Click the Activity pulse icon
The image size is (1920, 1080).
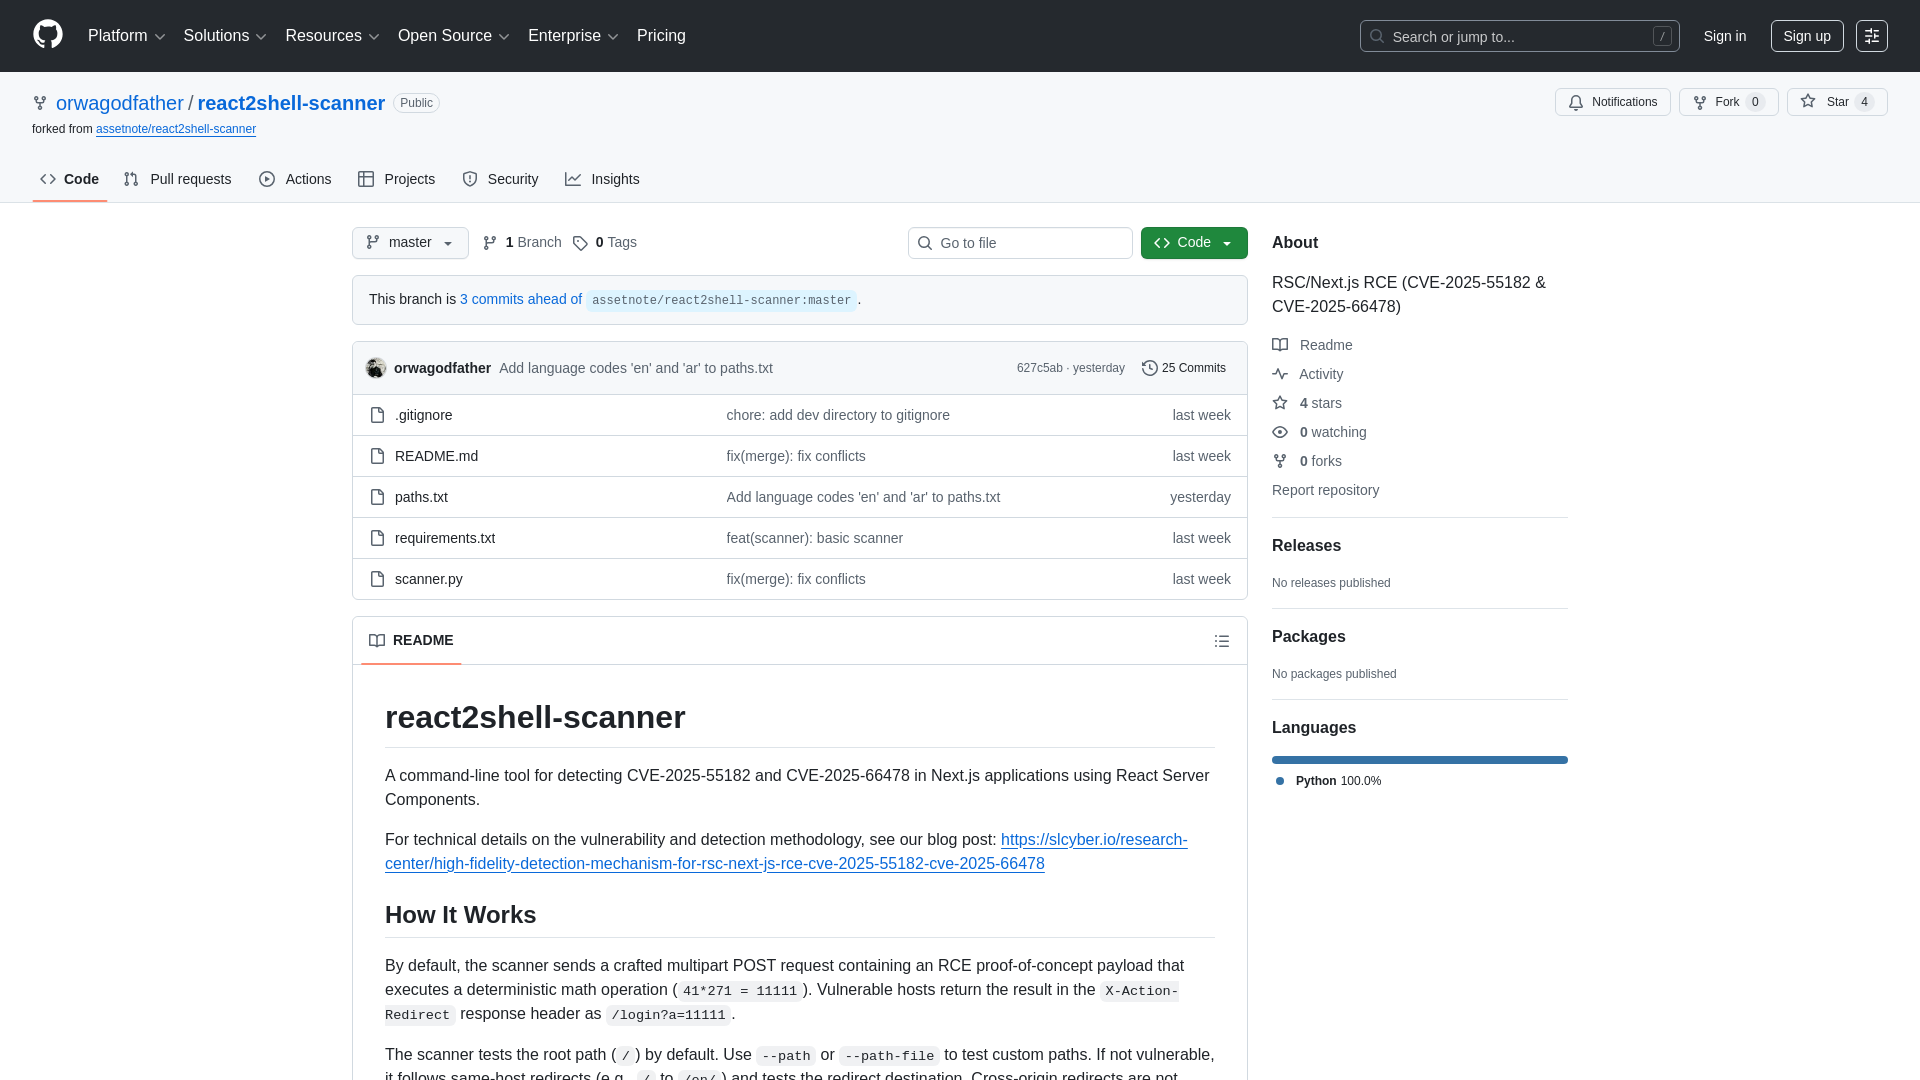(1281, 374)
